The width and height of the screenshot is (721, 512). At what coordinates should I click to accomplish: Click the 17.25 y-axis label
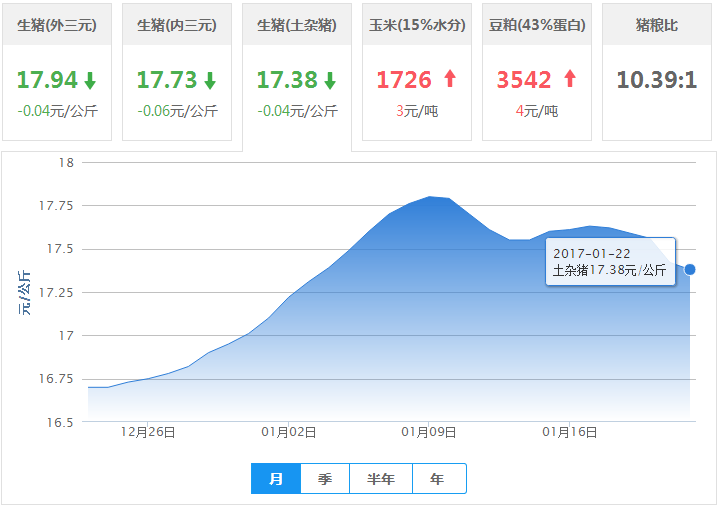56,293
